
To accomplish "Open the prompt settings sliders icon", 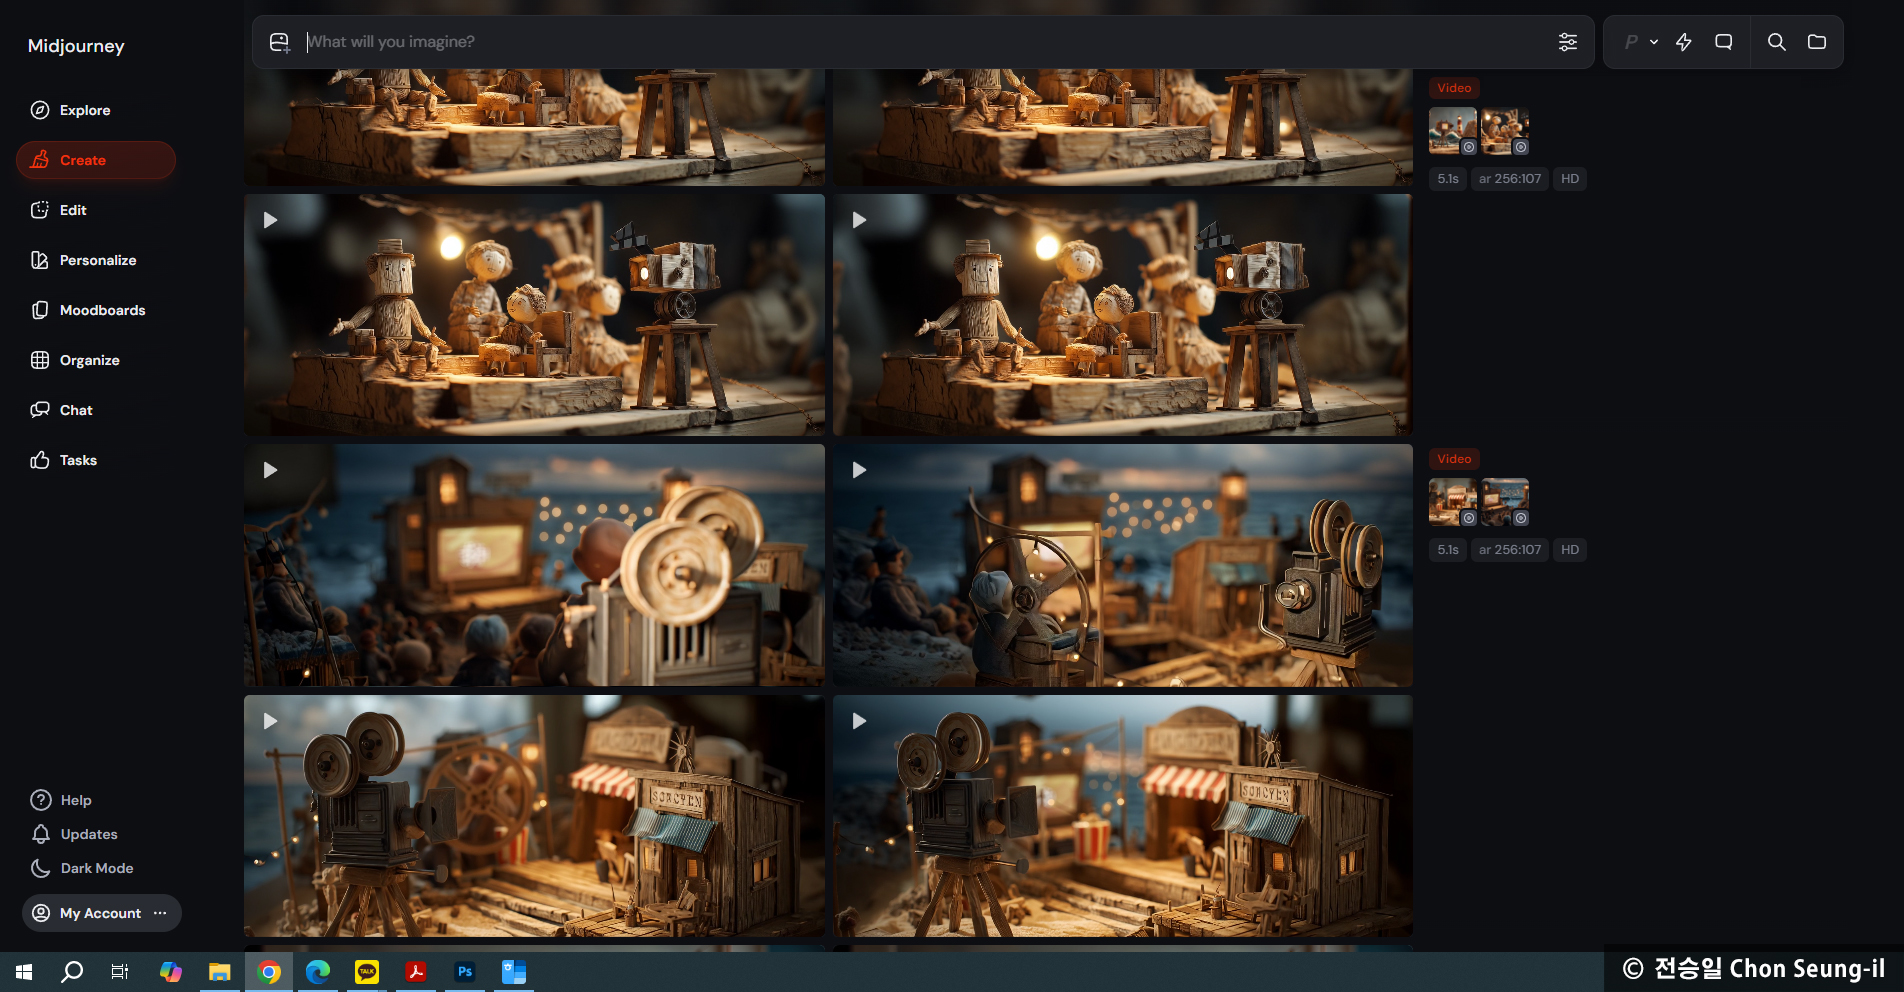I will coord(1568,42).
